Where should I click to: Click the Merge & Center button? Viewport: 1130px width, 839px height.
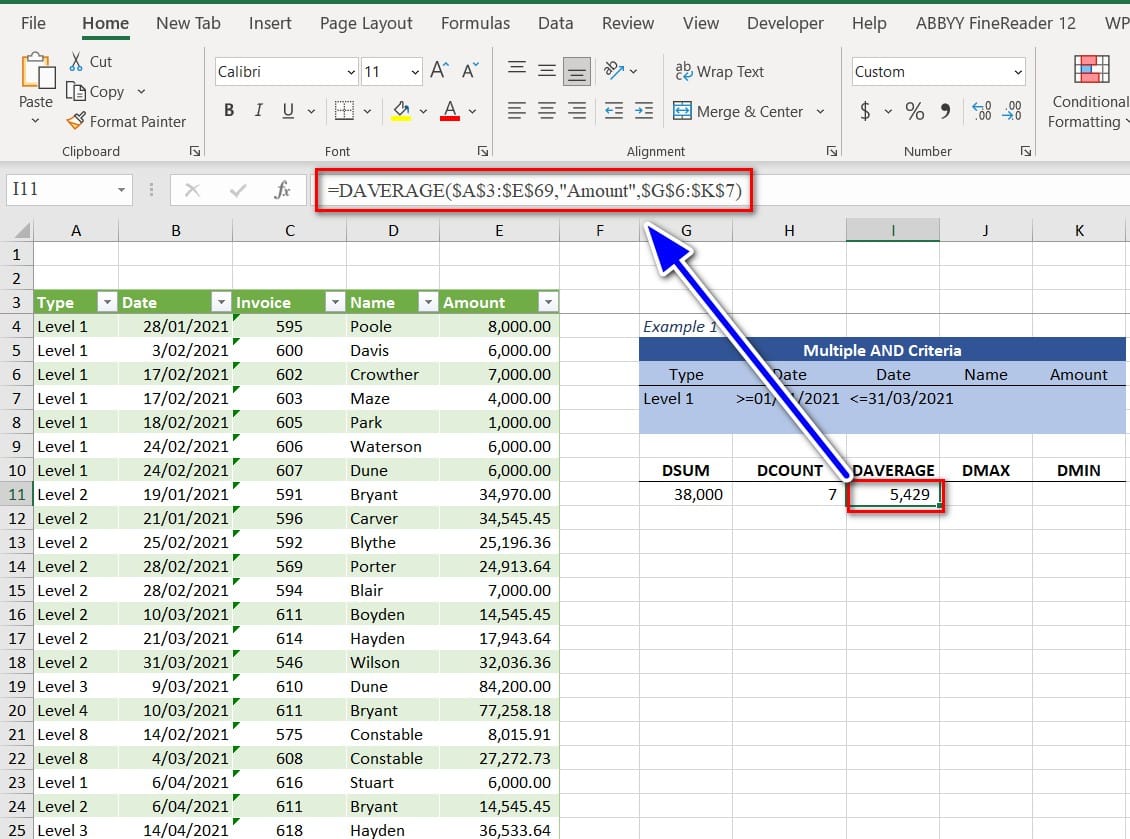[738, 111]
